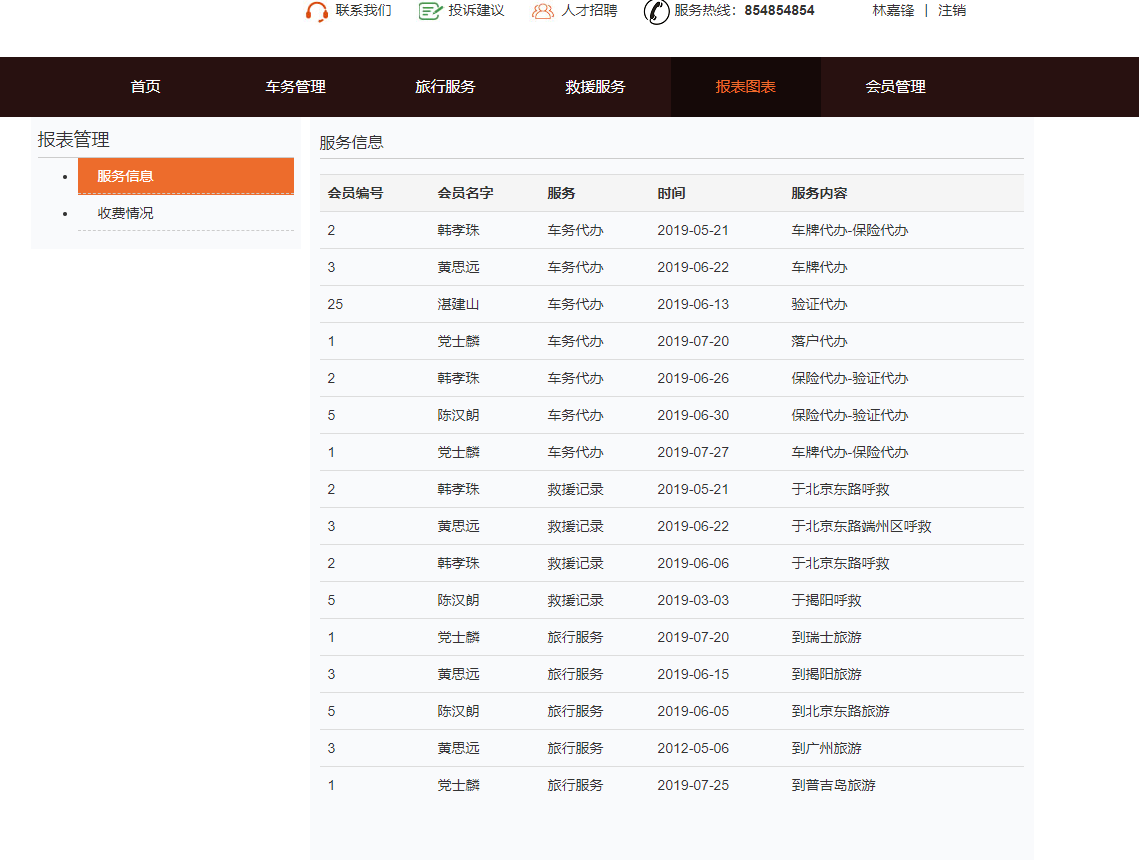Open 投诉建议 suggestion page
Screen dimensions: 1139x860
tap(474, 12)
